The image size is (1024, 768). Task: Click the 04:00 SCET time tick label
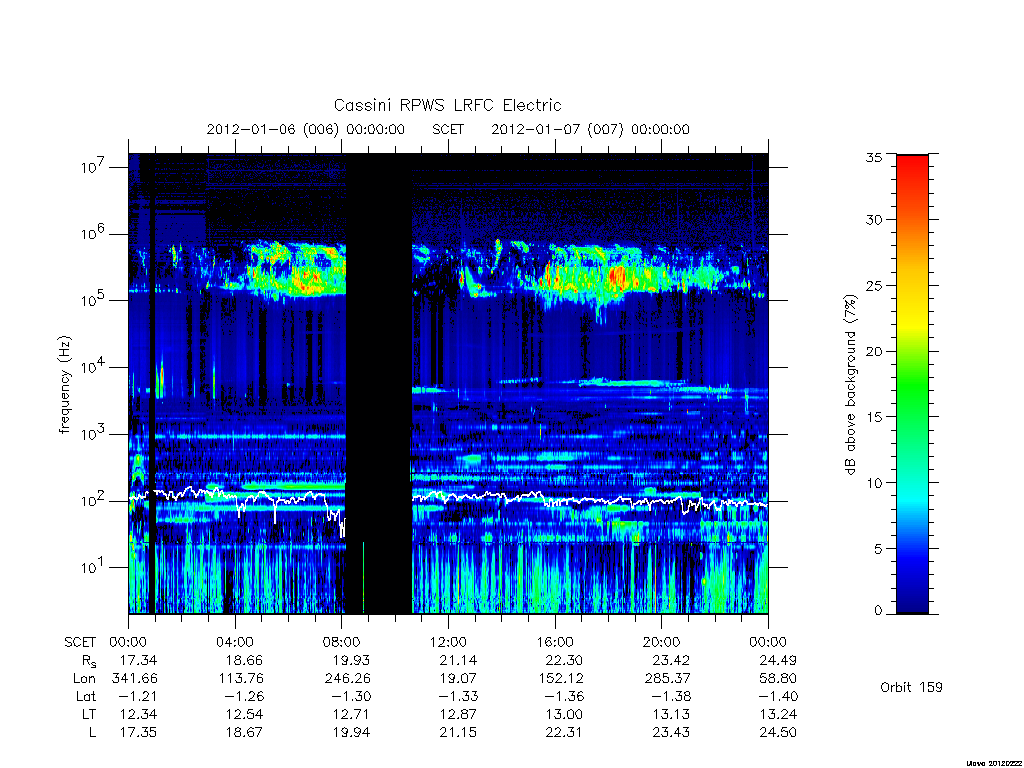click(x=234, y=642)
